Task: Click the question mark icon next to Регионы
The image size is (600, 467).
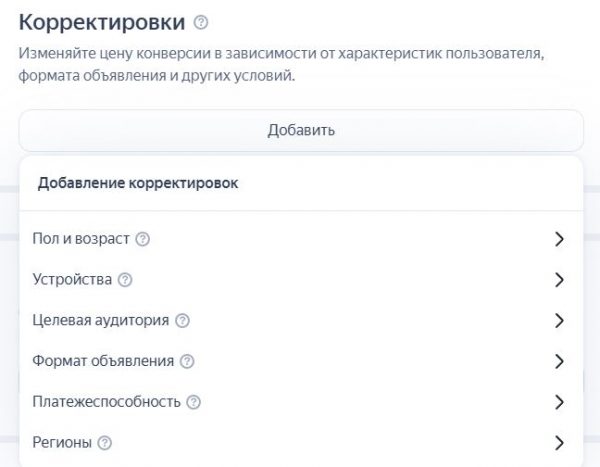Action: tap(105, 442)
